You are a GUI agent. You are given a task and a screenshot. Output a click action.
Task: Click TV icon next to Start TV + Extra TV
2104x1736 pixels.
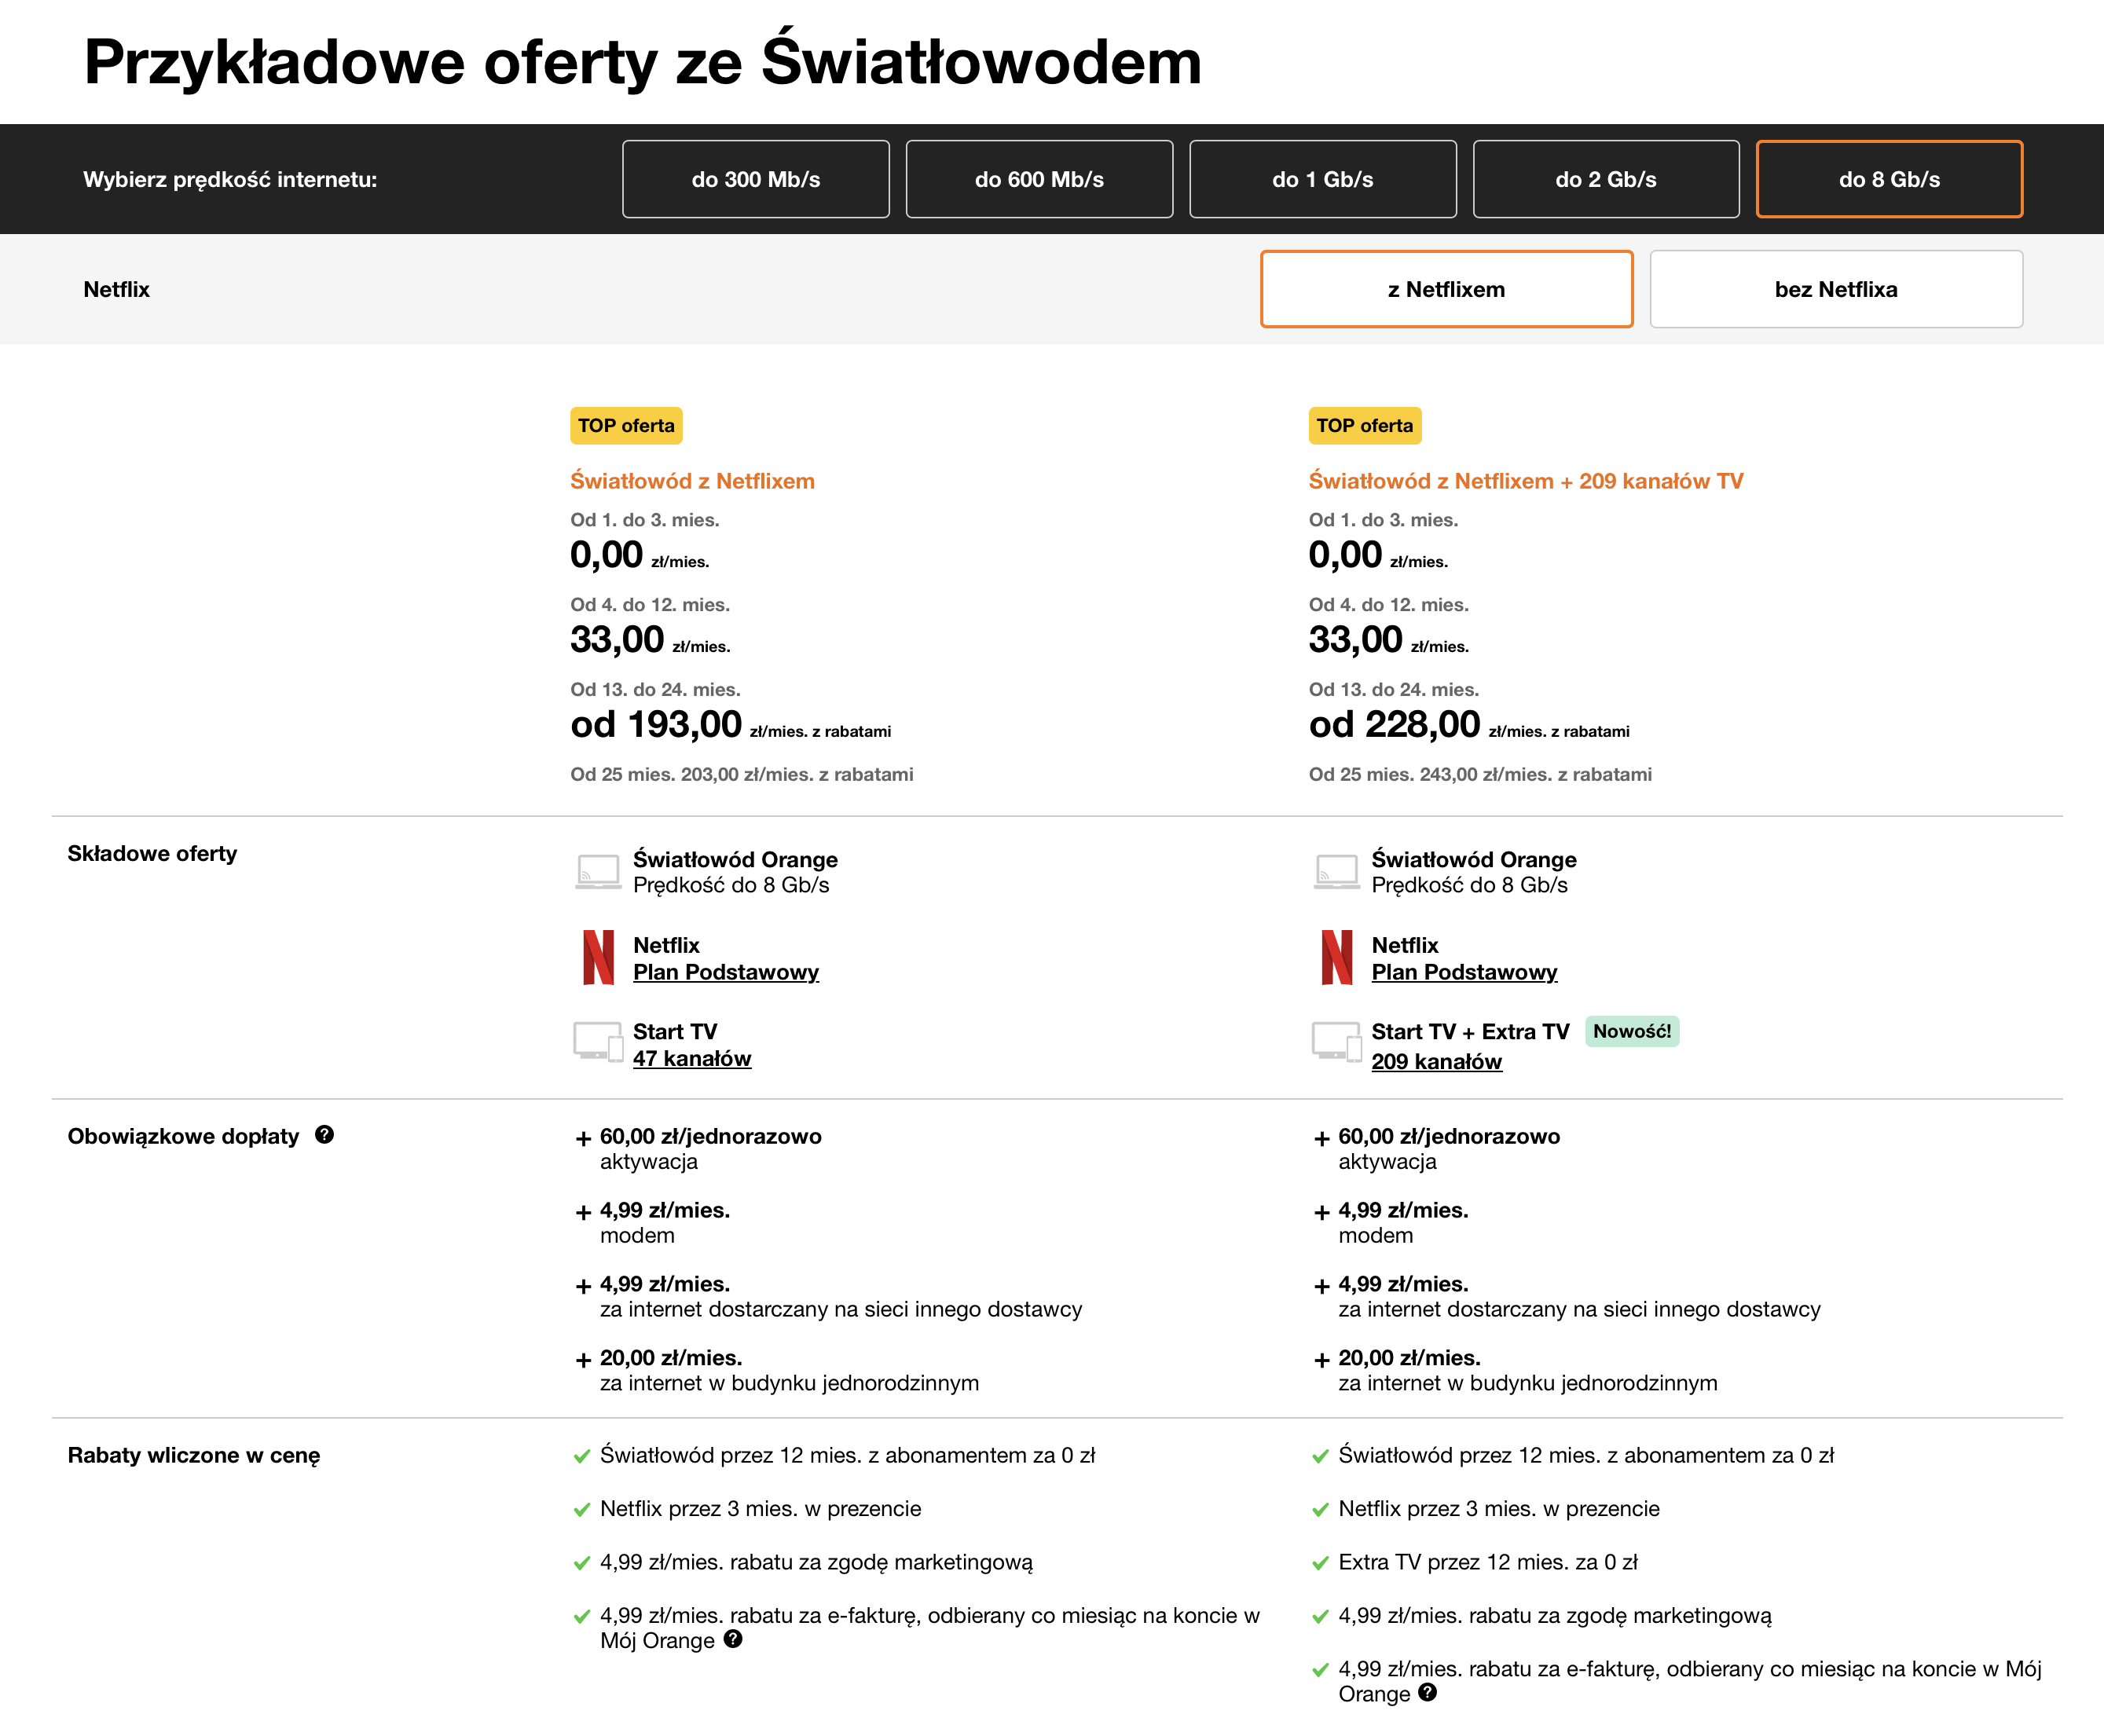1337,1042
